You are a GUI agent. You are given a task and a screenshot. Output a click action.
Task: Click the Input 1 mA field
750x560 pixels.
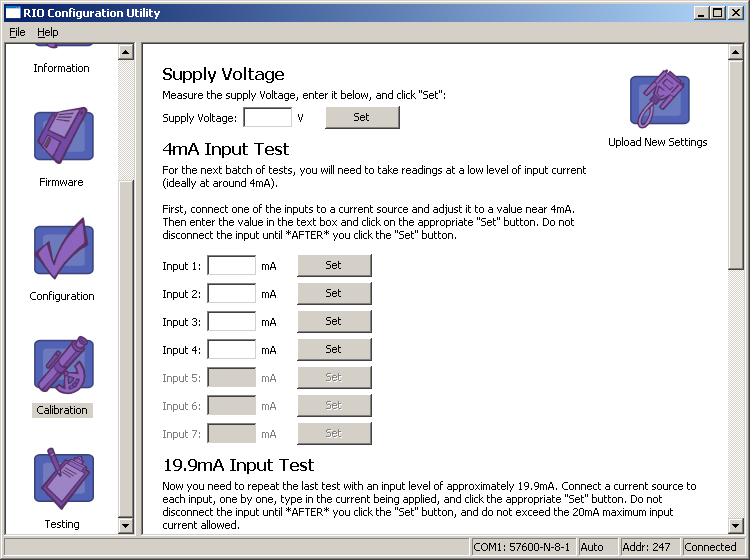pos(231,266)
